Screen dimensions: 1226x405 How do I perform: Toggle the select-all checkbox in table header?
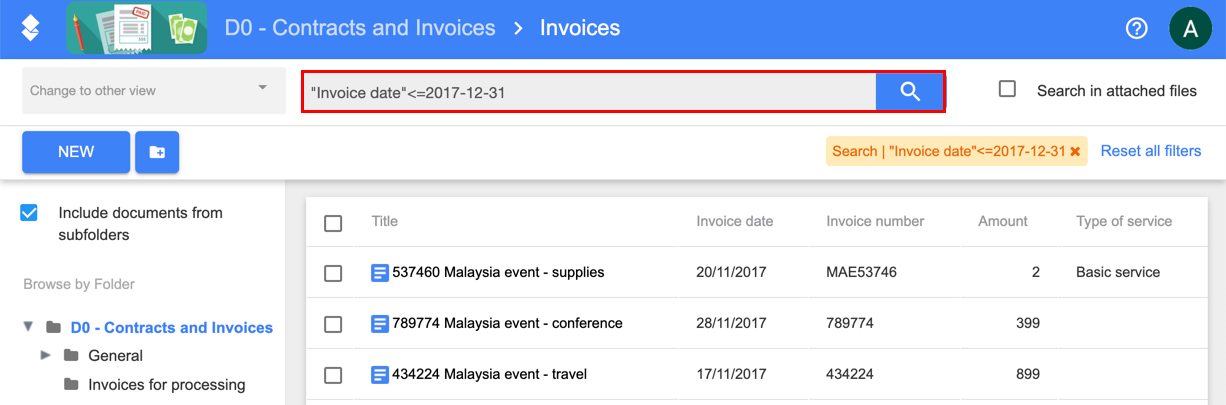click(333, 223)
